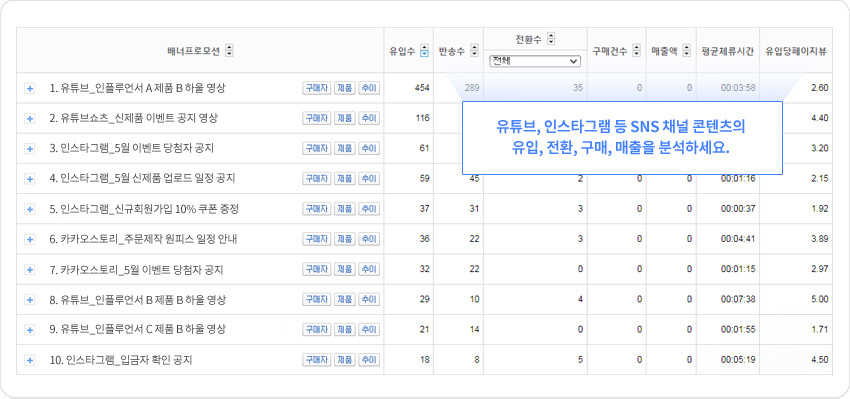The height and width of the screenshot is (399, 850).
Task: Click 추이 in row 4 신제품 업로드 일정
Action: coord(369,179)
